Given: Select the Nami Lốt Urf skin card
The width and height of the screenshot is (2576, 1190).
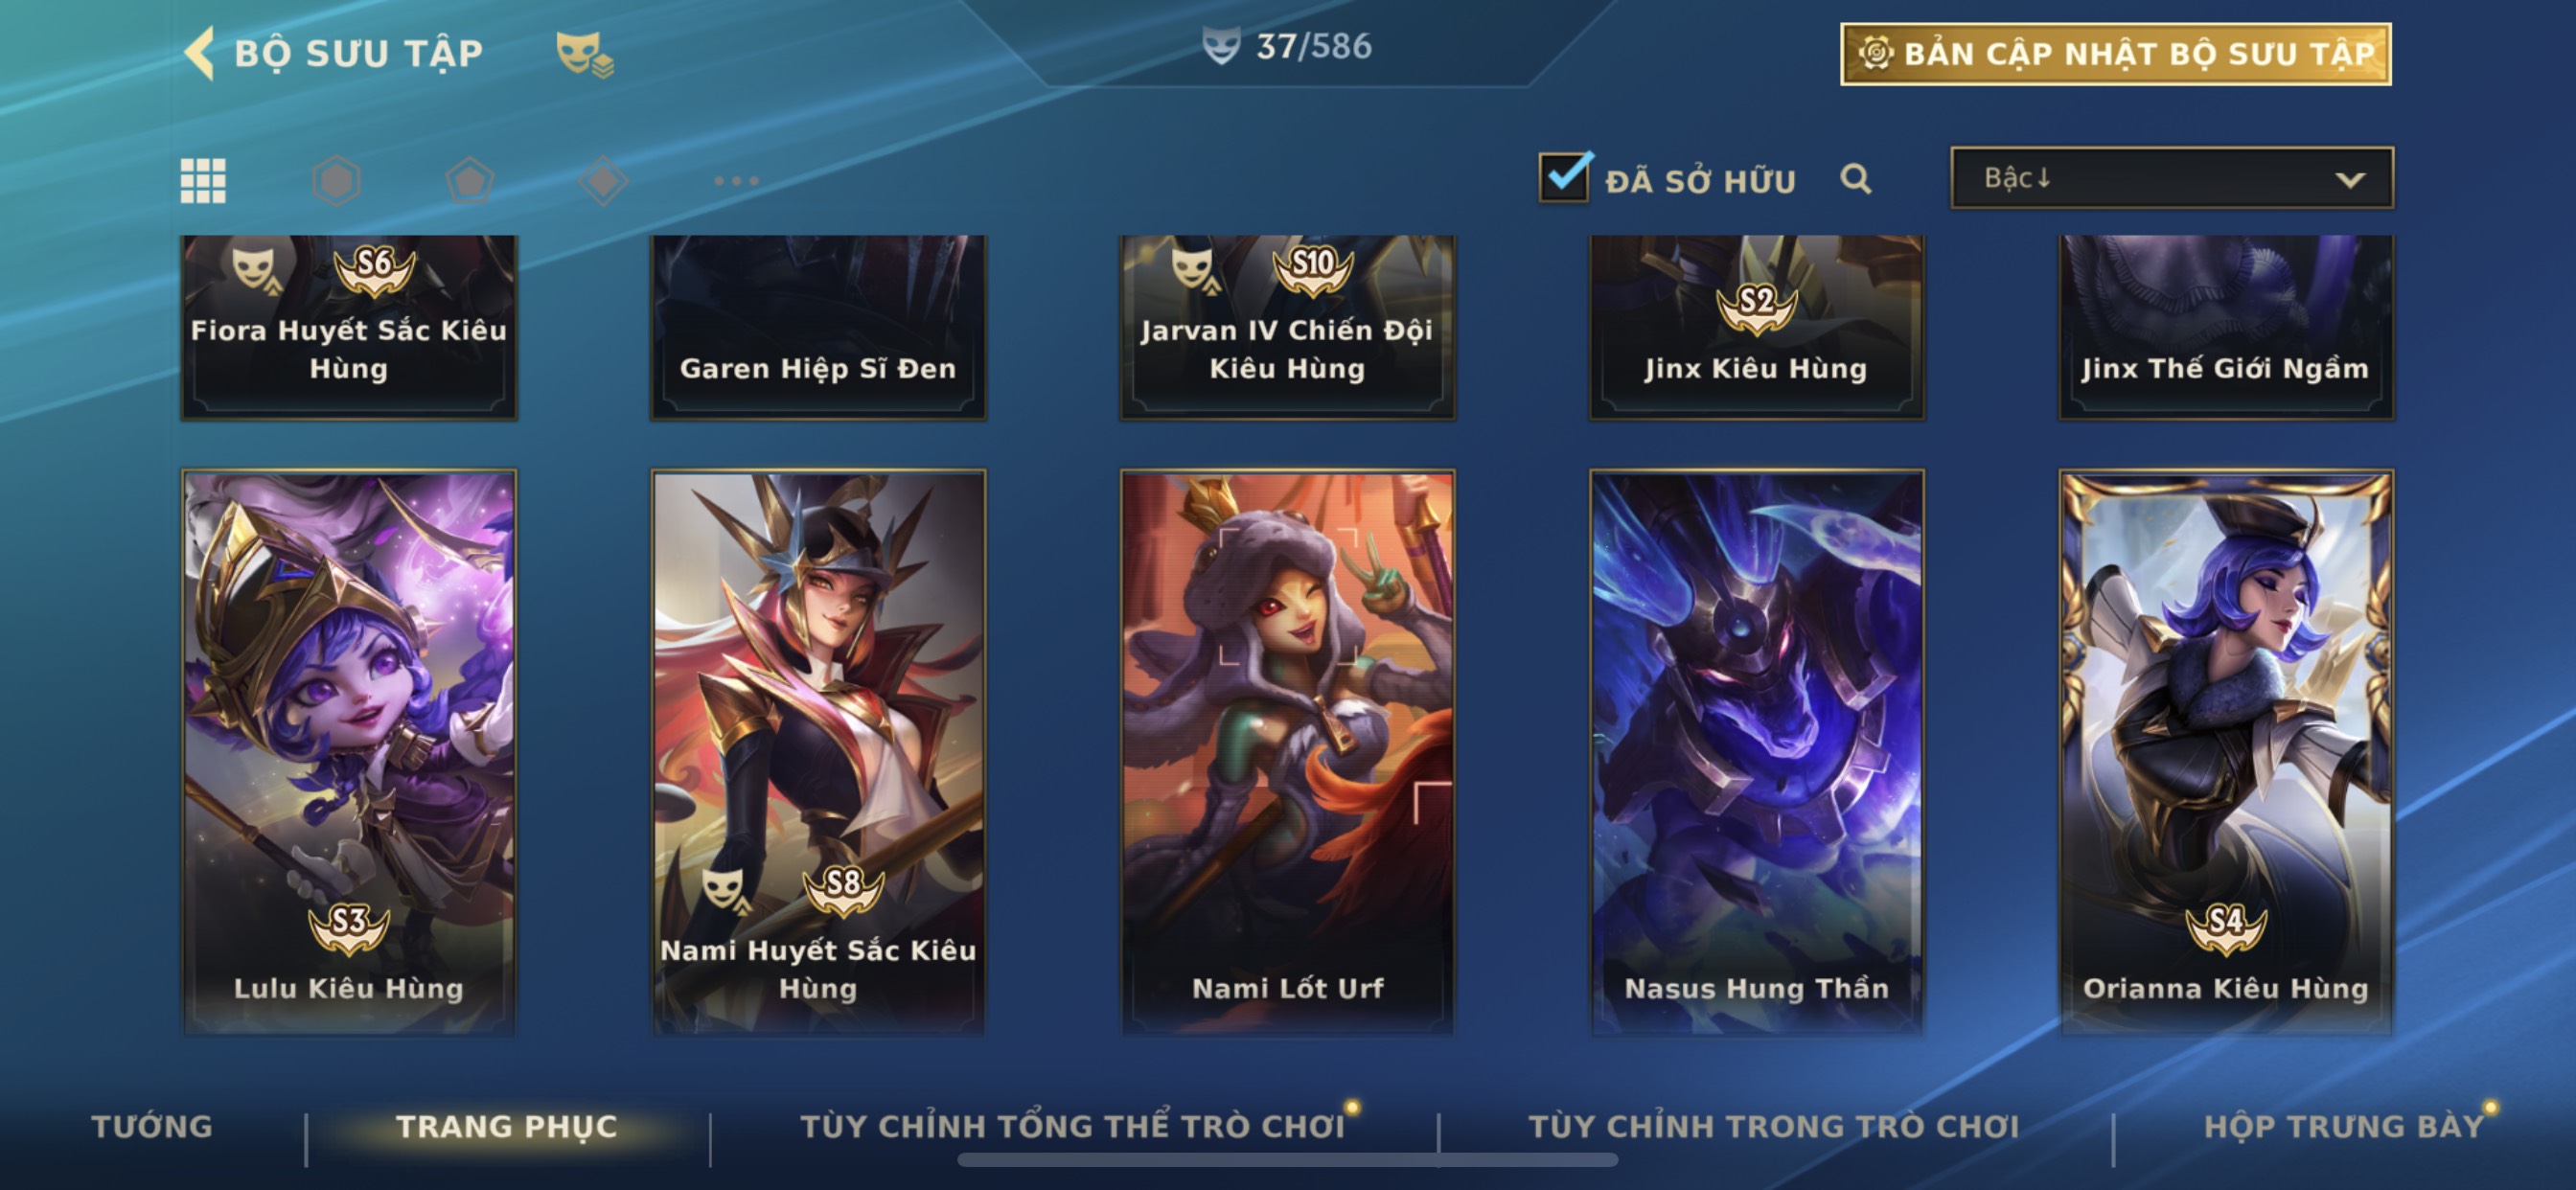Looking at the screenshot, I should pyautogui.click(x=1287, y=752).
